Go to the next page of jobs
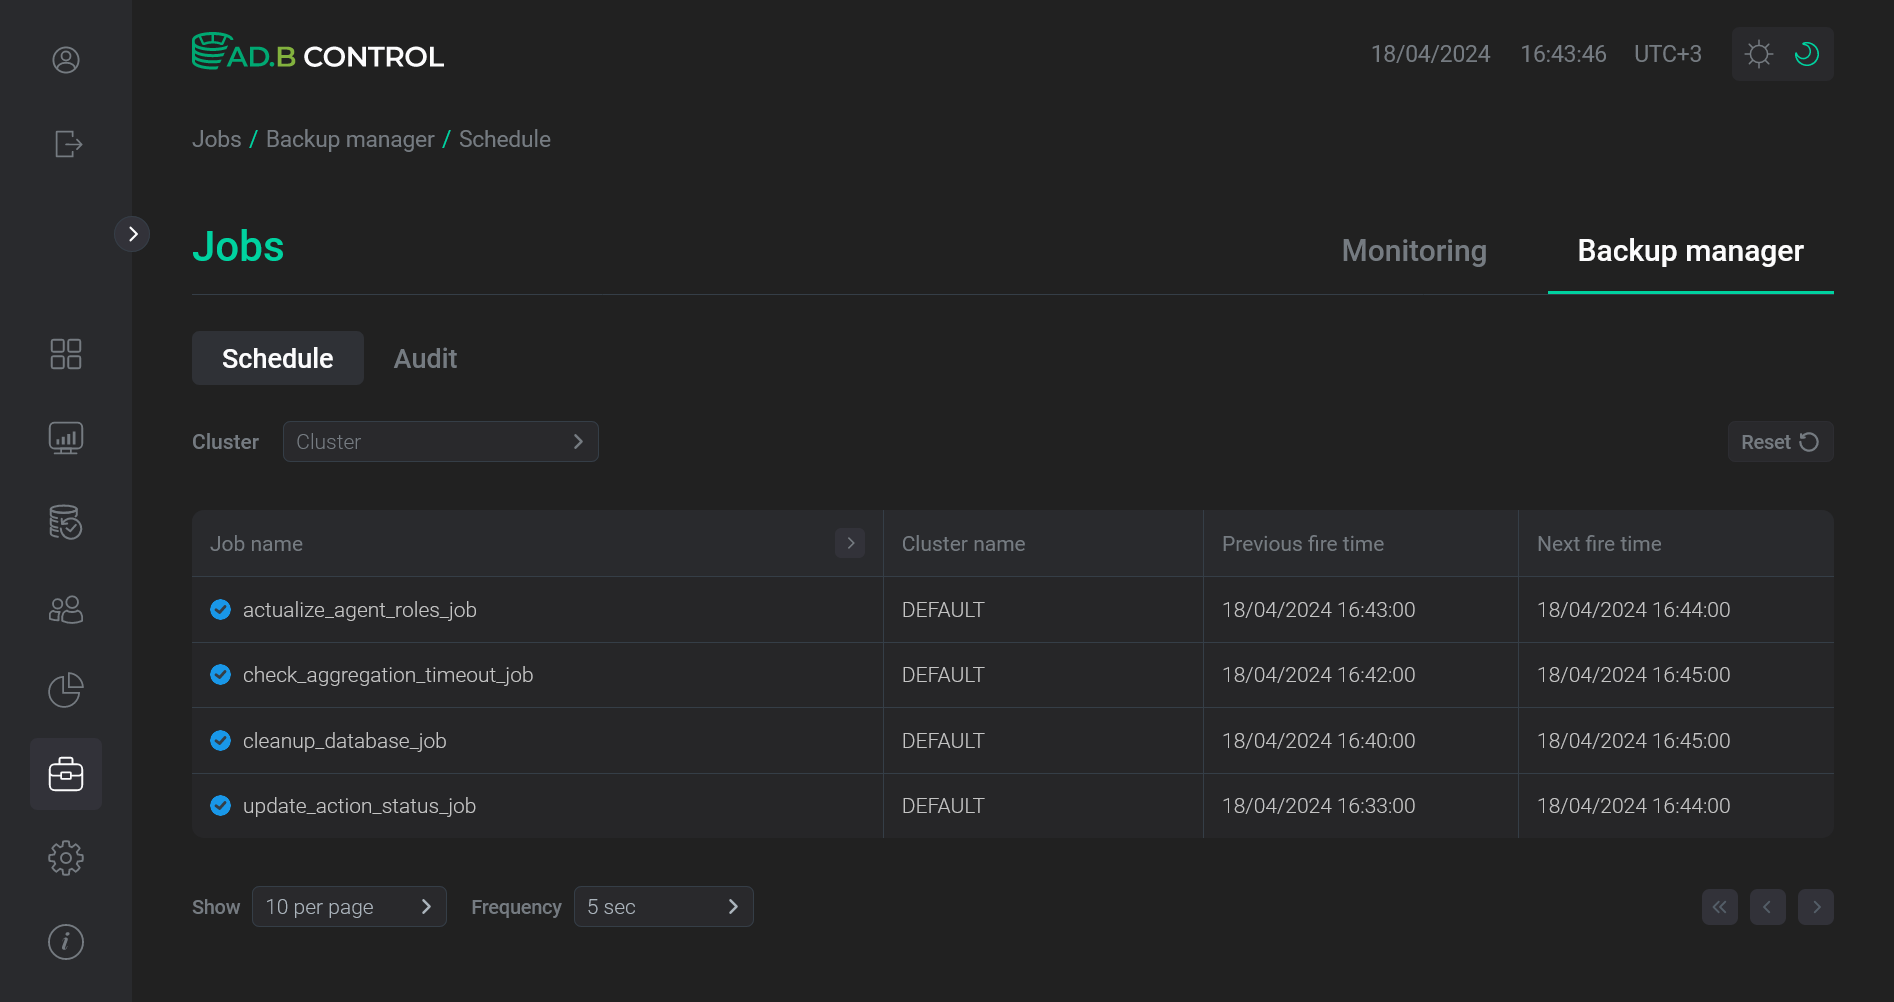The height and width of the screenshot is (1002, 1894). point(1817,907)
